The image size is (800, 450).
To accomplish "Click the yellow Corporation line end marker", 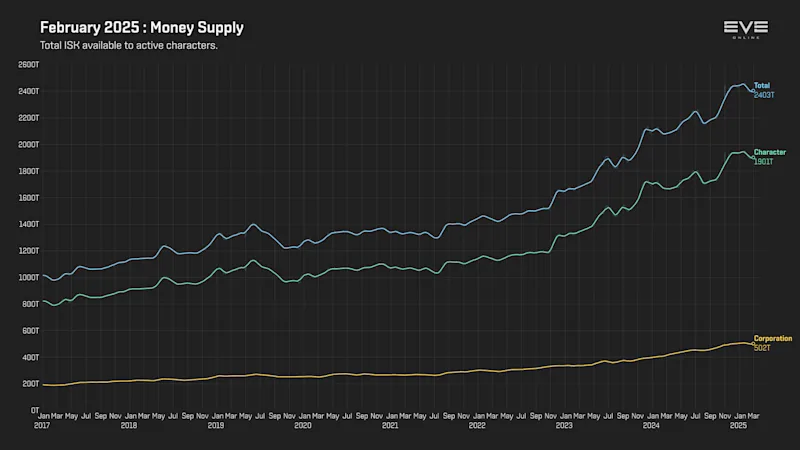I will [x=753, y=344].
